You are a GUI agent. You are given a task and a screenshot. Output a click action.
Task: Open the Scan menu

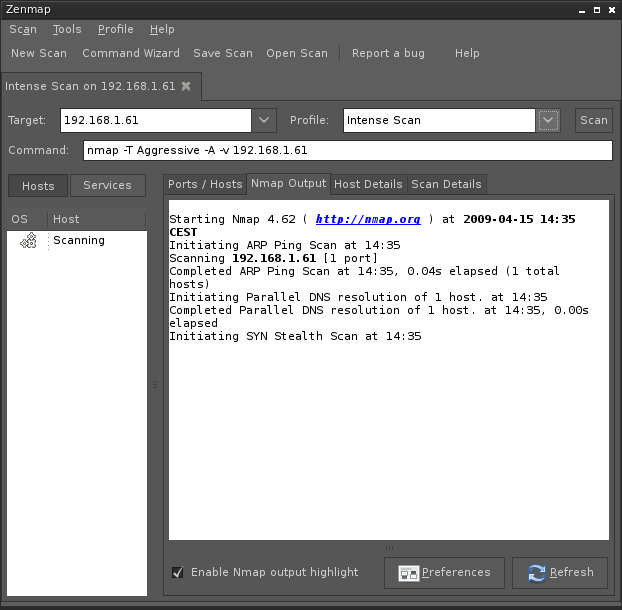pyautogui.click(x=23, y=29)
